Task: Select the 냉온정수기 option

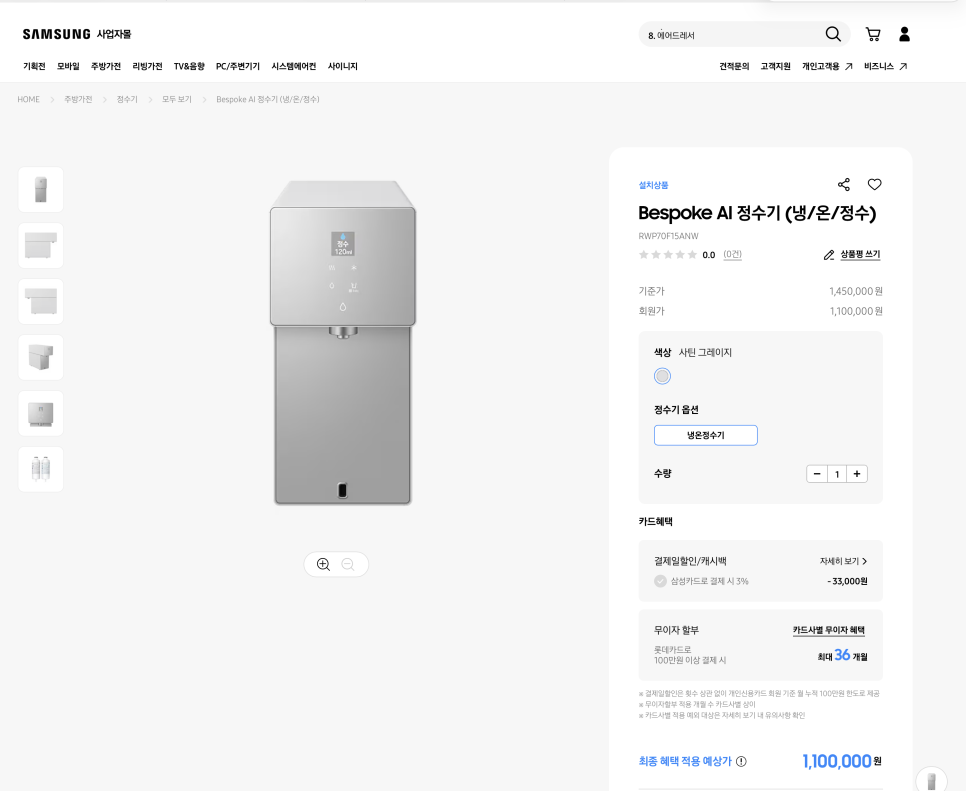Action: pyautogui.click(x=705, y=435)
